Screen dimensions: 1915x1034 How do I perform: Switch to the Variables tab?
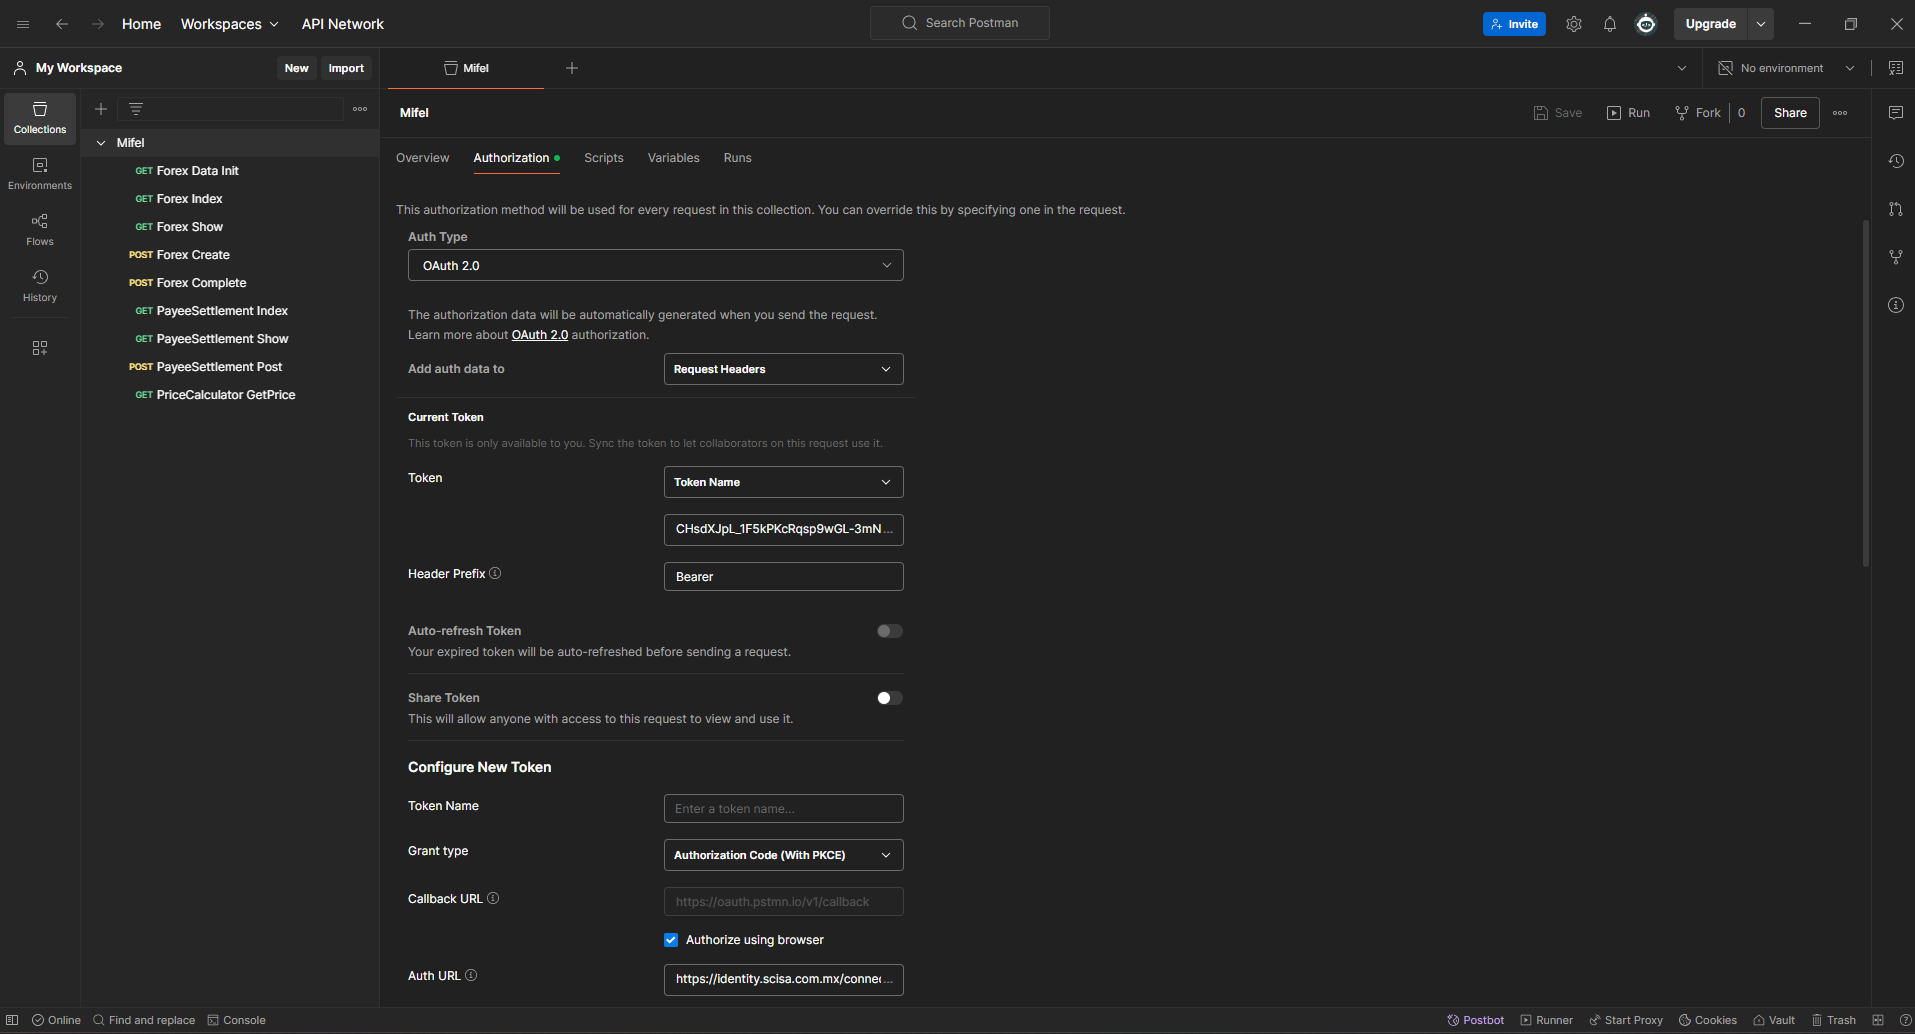coord(673,158)
